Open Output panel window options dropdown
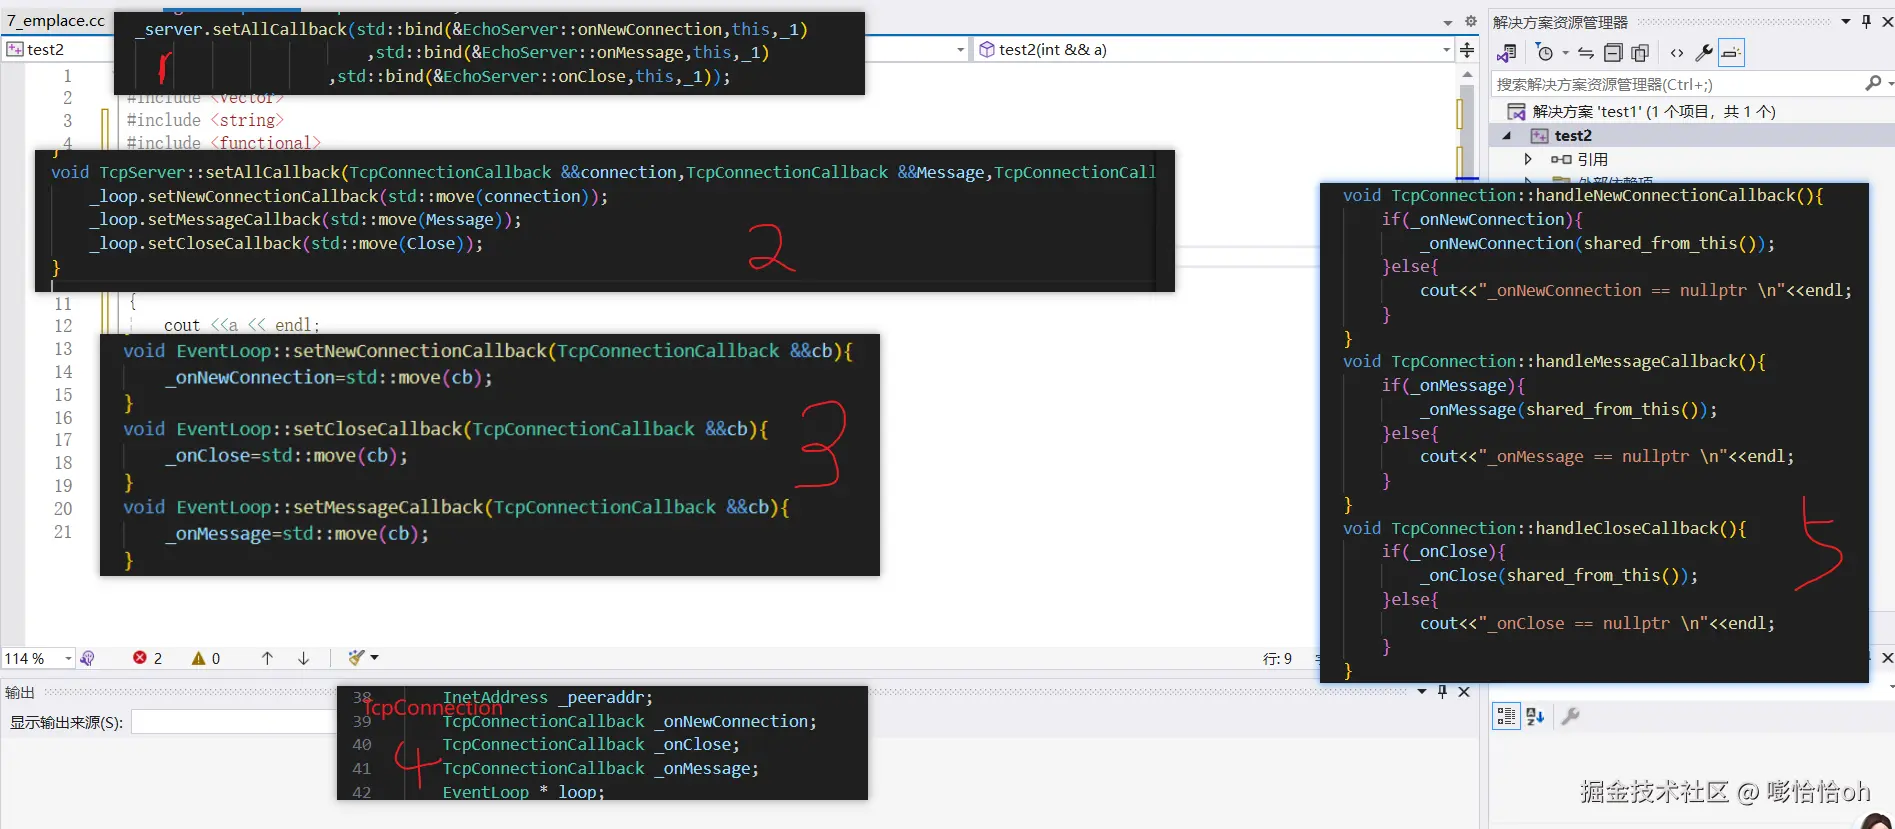 coord(1422,691)
